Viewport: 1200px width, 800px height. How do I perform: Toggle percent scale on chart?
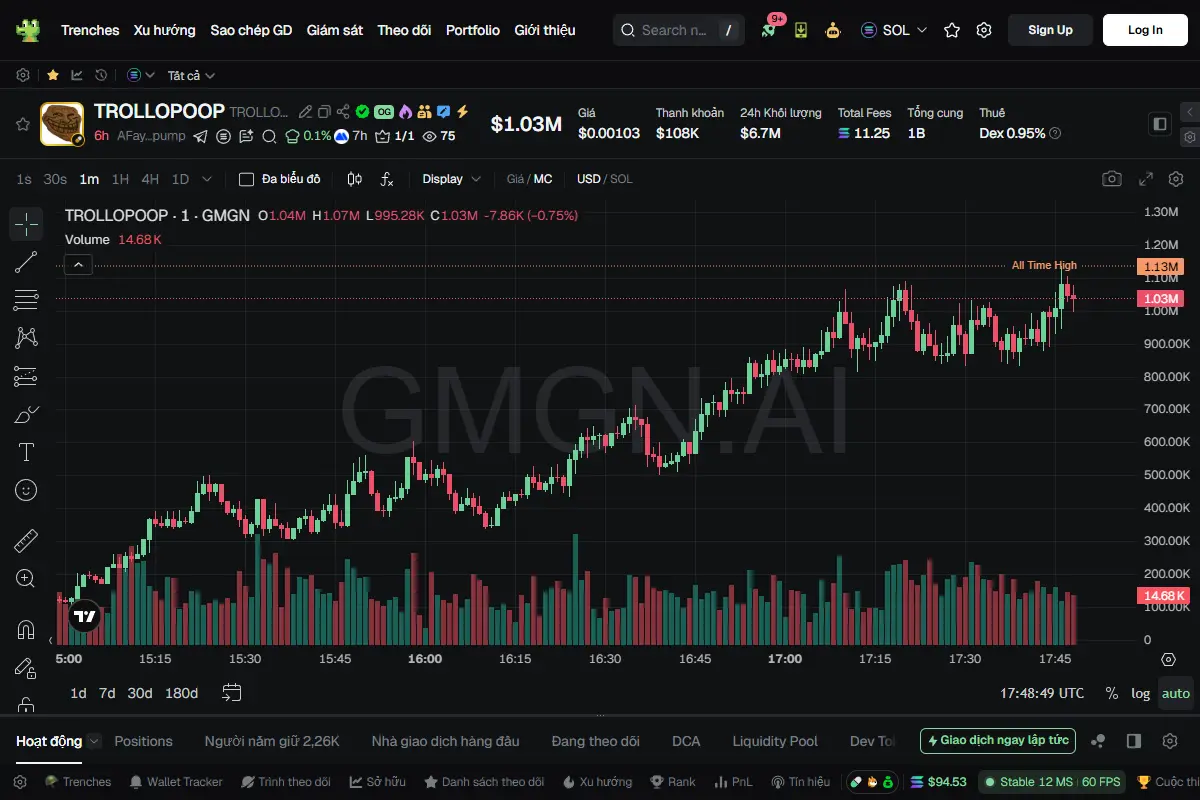click(1112, 693)
